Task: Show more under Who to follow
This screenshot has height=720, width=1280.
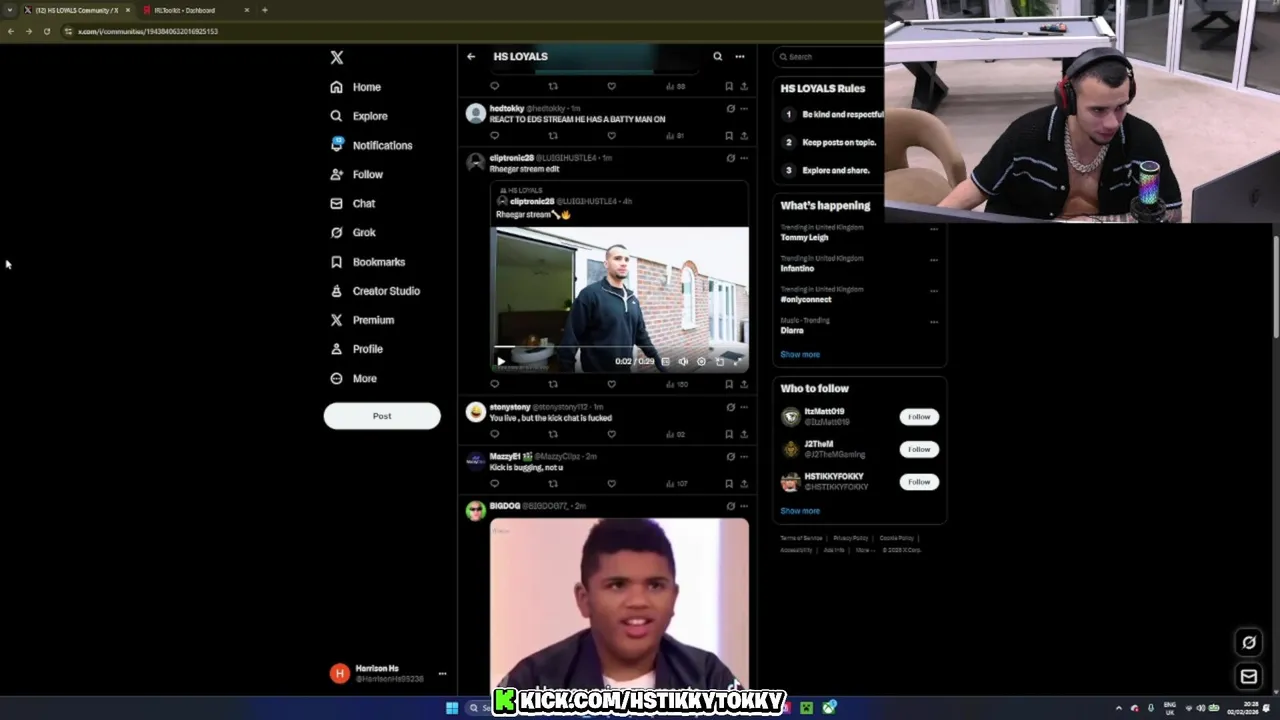Action: point(800,511)
